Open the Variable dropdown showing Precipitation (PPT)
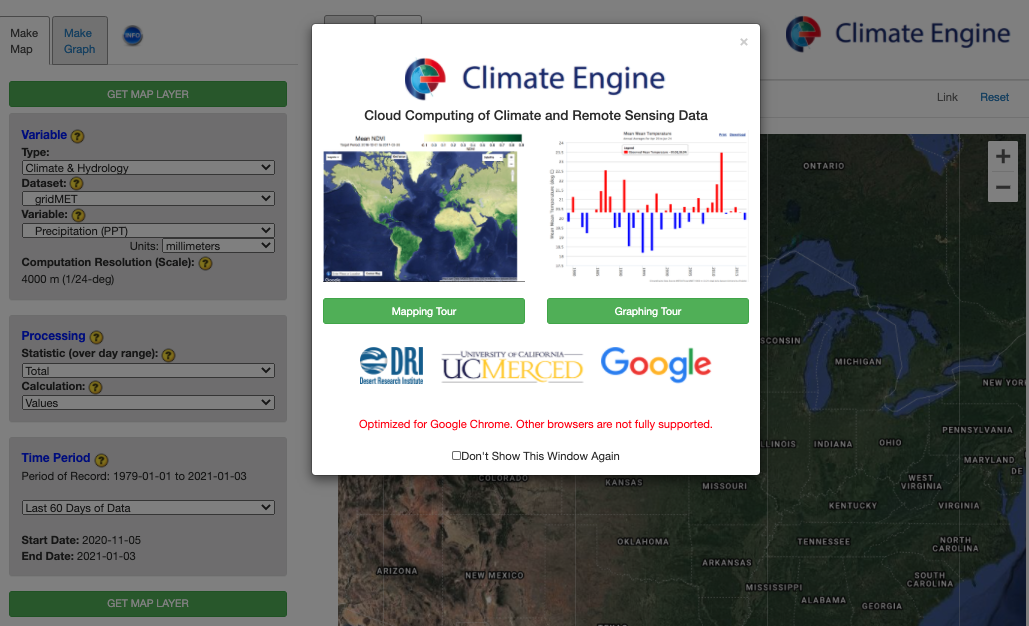 click(148, 230)
